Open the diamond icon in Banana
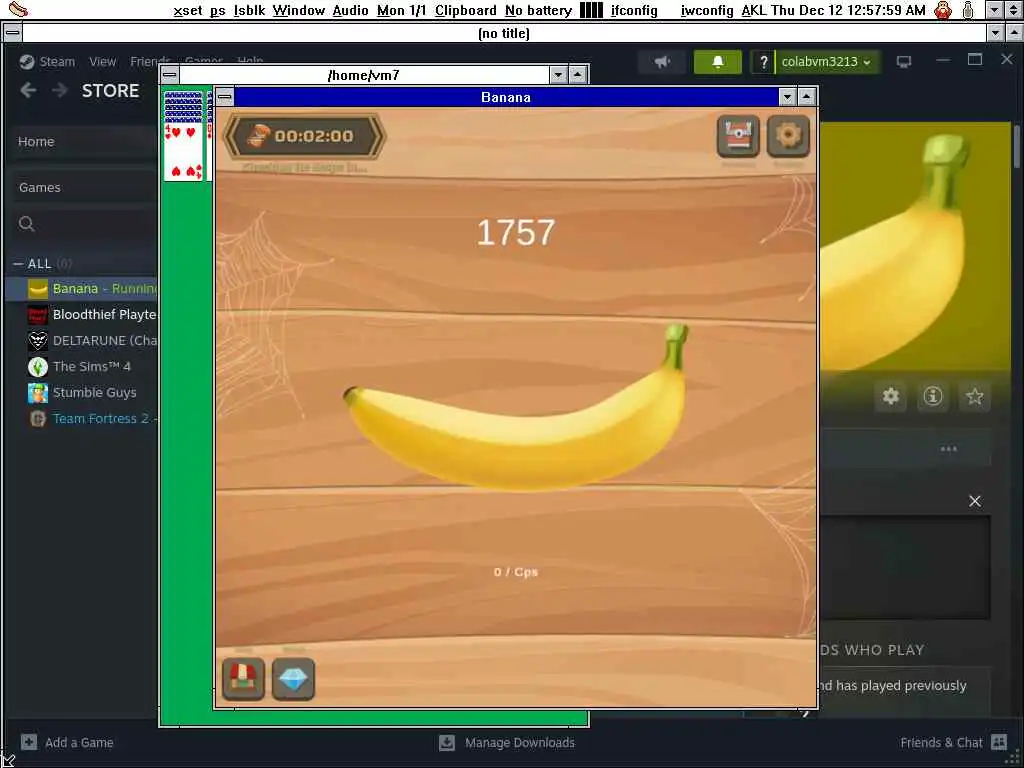Image resolution: width=1024 pixels, height=768 pixels. (x=293, y=679)
